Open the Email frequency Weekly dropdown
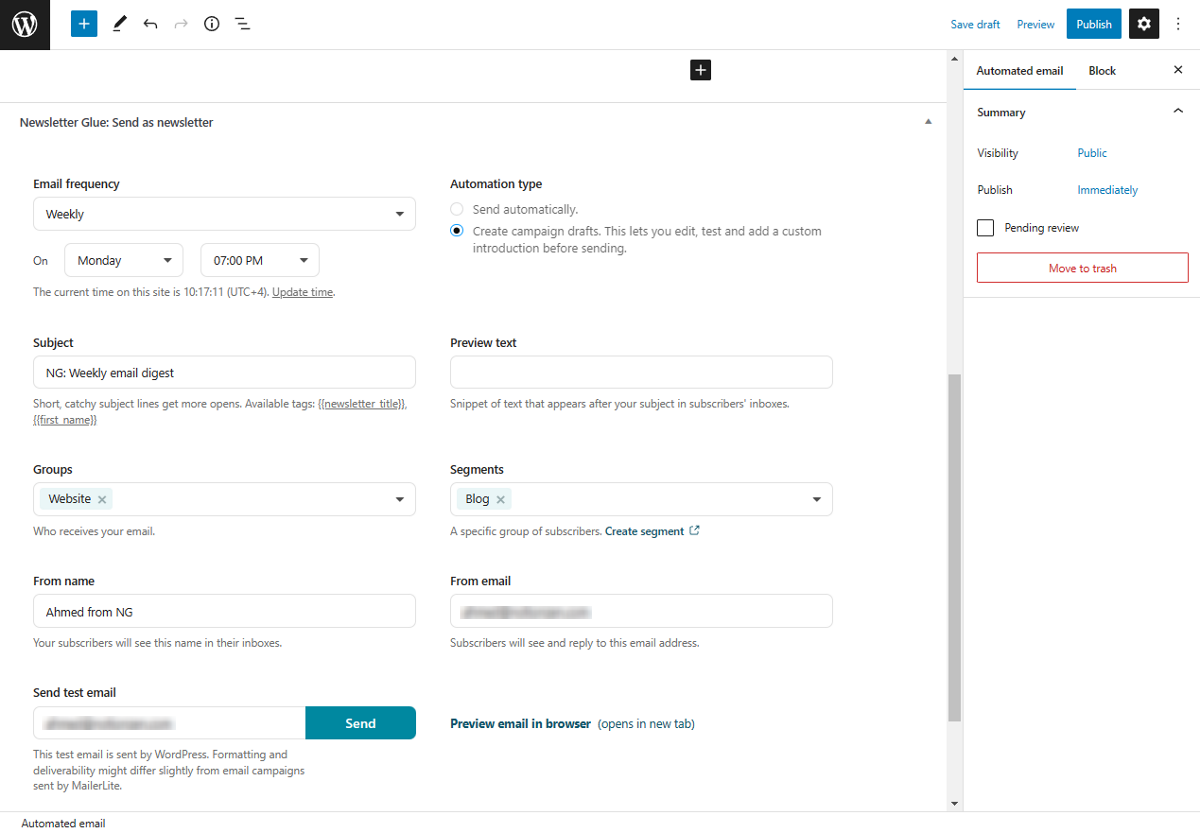The height and width of the screenshot is (833, 1200). click(x=224, y=214)
